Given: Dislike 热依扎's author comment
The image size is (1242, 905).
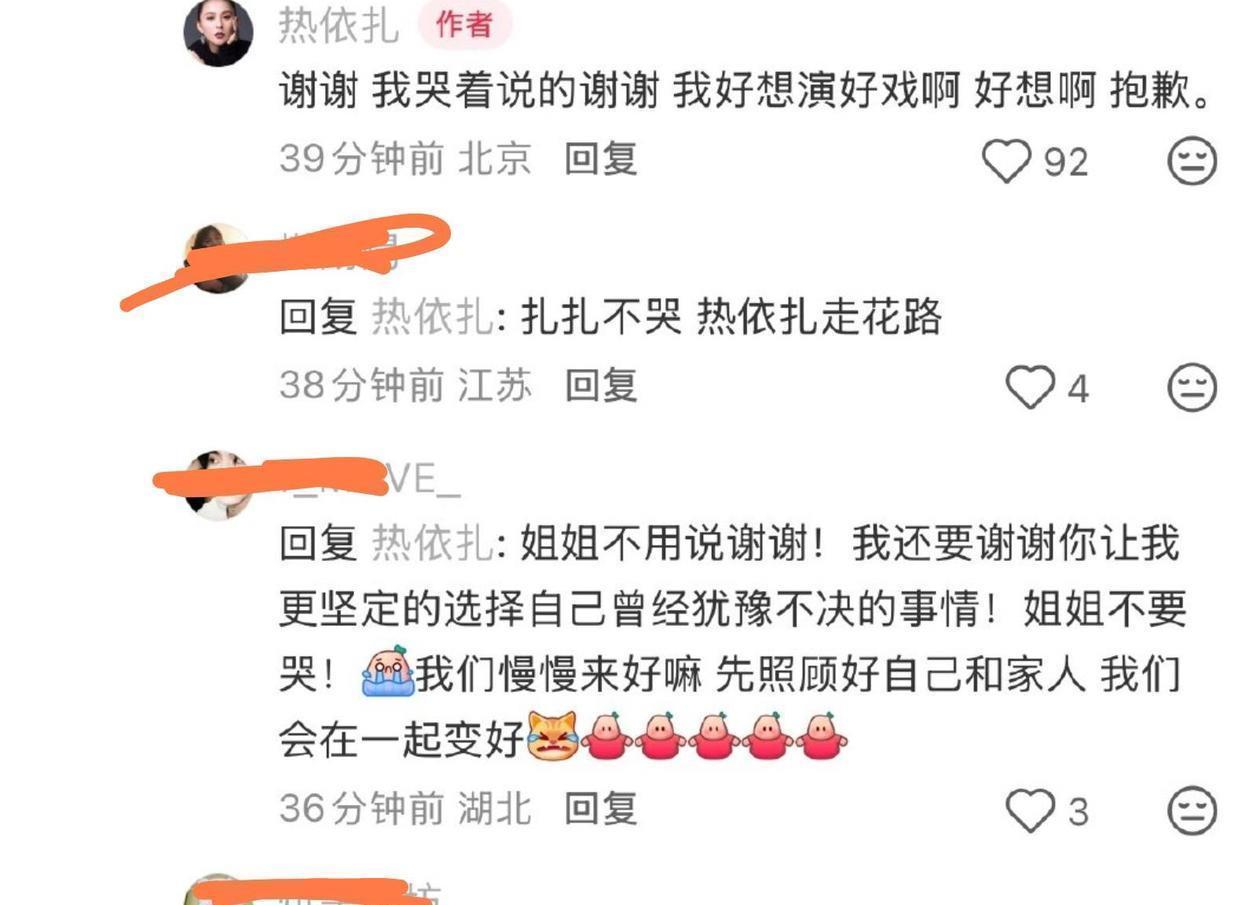Looking at the screenshot, I should click(1192, 160).
